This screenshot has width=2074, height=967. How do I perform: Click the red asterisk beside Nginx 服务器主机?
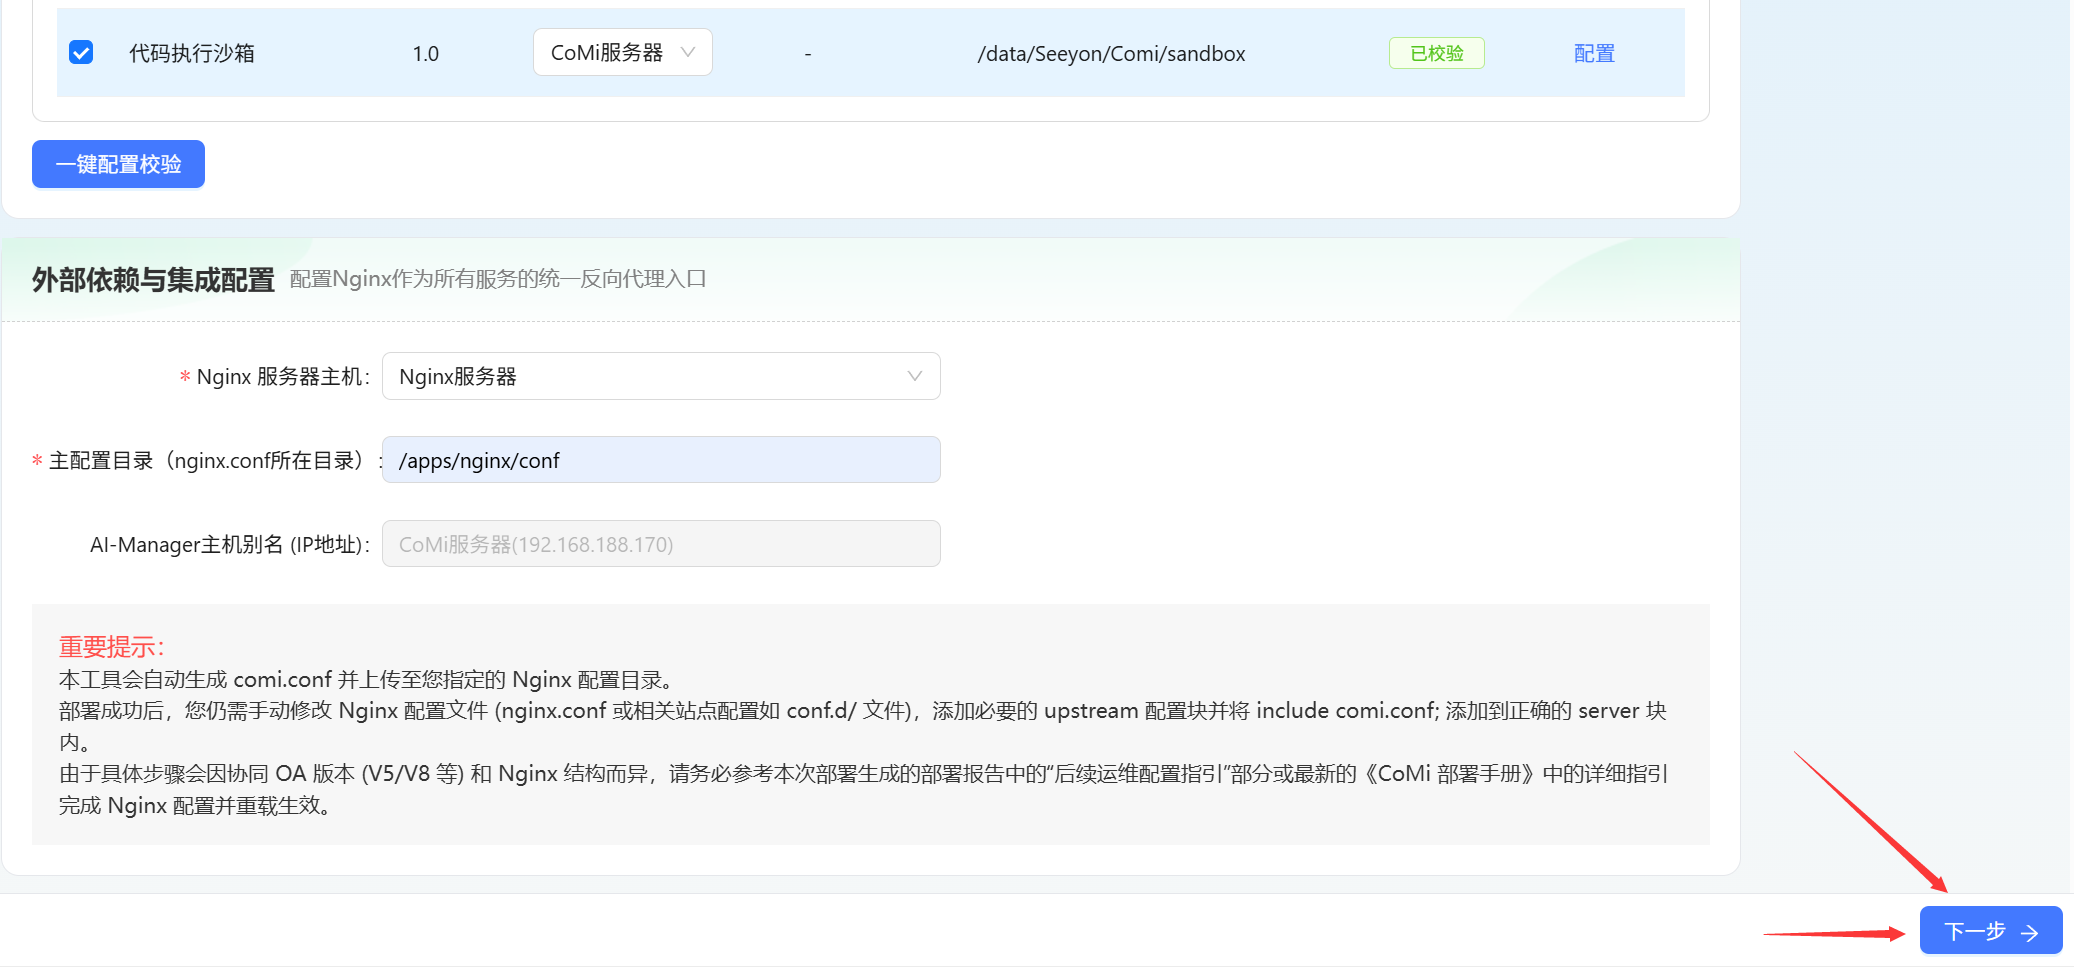185,377
